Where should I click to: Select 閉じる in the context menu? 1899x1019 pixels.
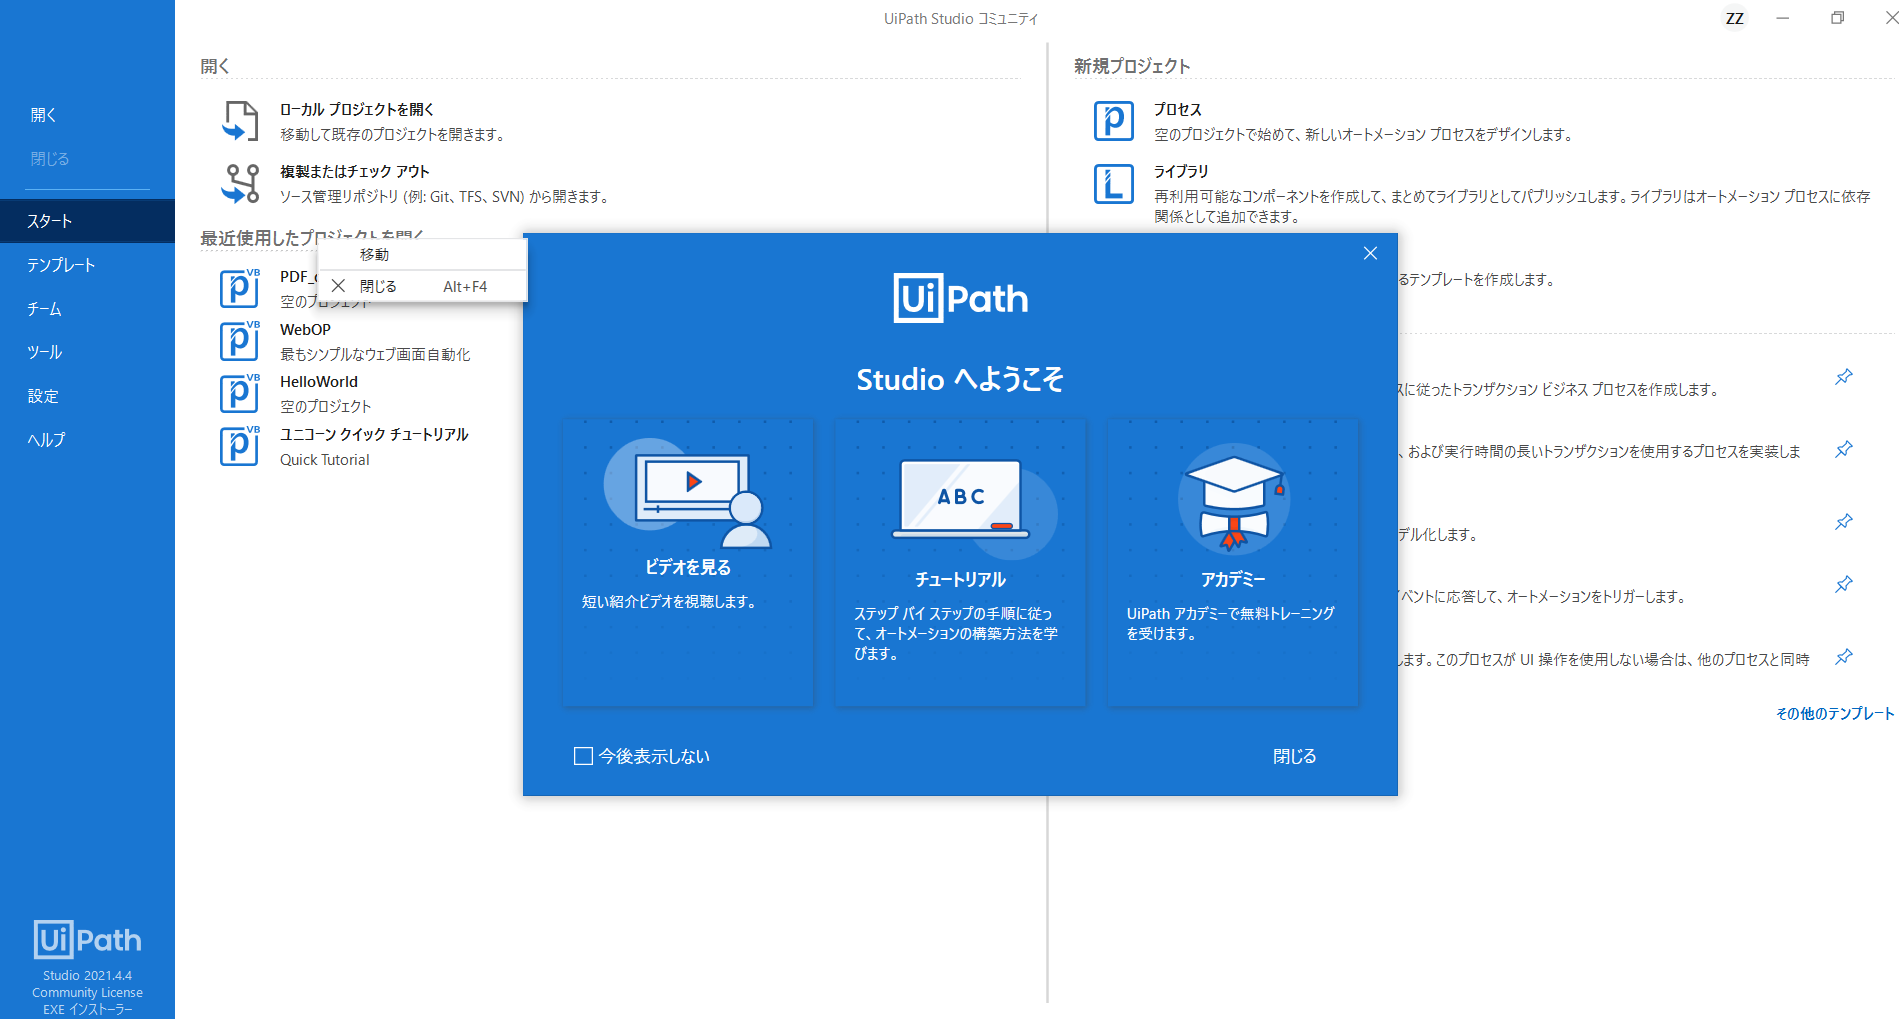click(x=378, y=286)
